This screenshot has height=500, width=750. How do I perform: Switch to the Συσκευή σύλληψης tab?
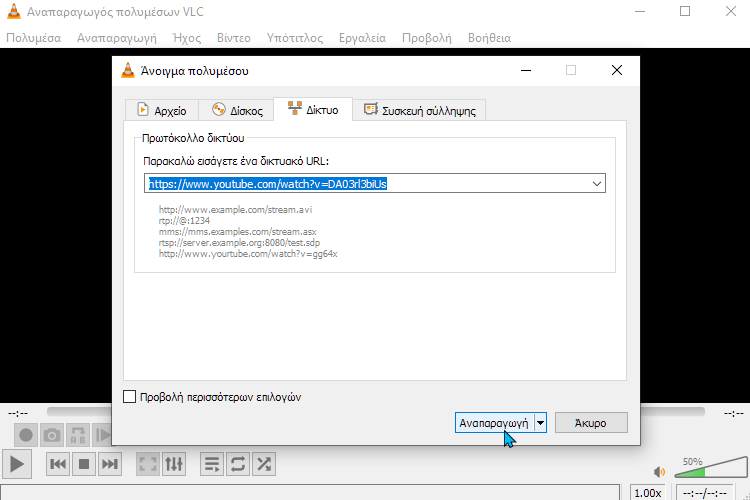[419, 111]
